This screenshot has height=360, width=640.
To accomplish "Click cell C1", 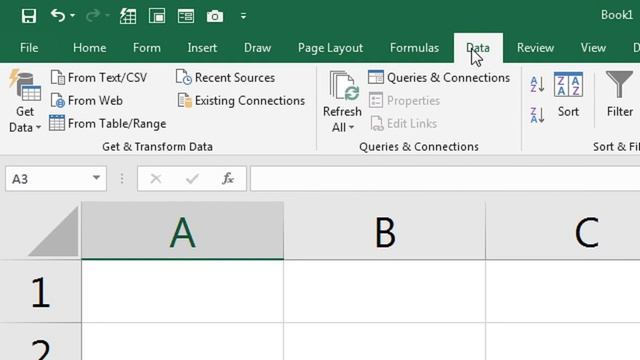I will tap(563, 291).
